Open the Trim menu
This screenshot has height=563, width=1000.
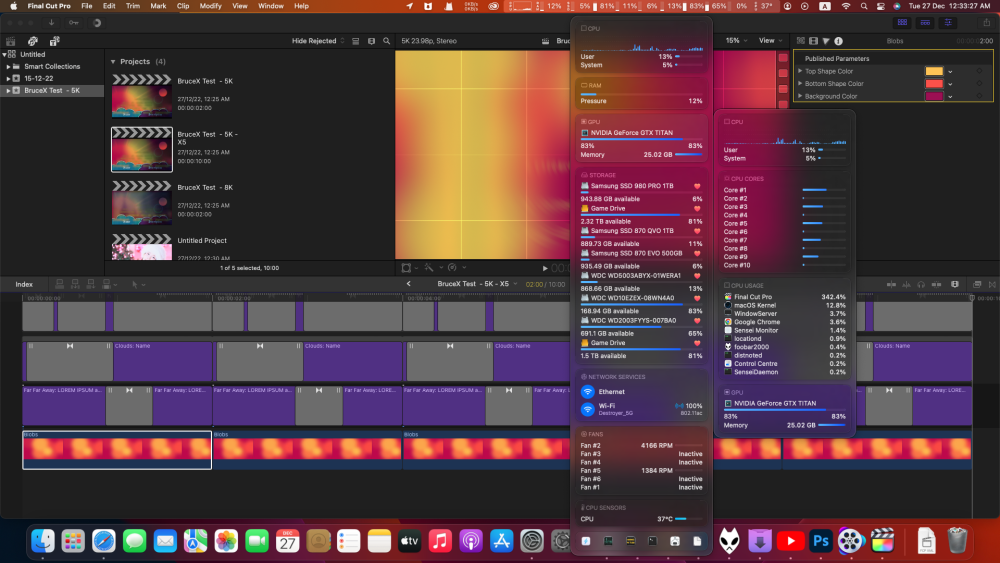click(133, 6)
